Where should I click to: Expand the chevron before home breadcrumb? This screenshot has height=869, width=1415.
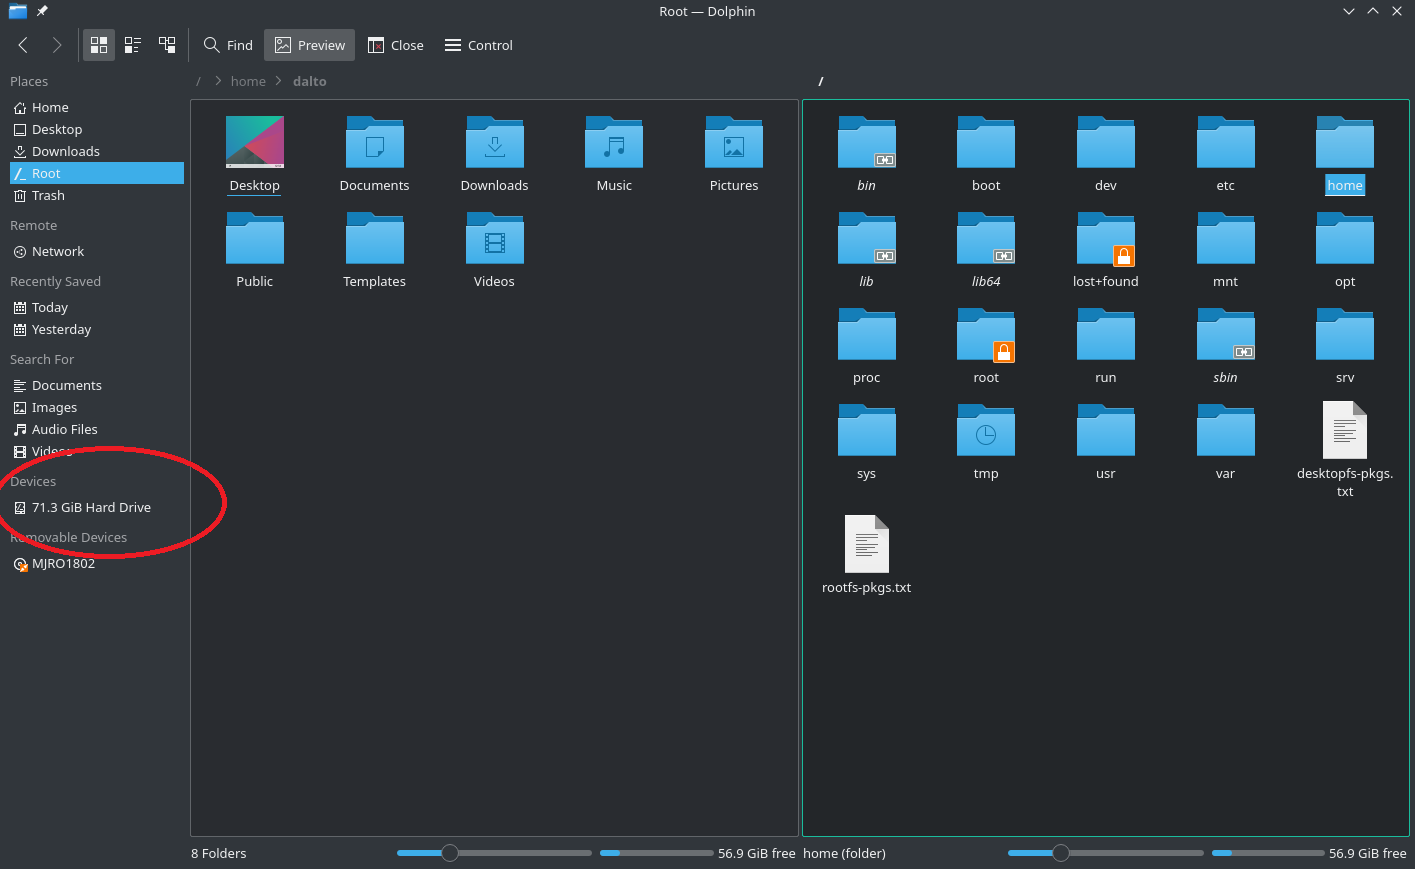[218, 81]
